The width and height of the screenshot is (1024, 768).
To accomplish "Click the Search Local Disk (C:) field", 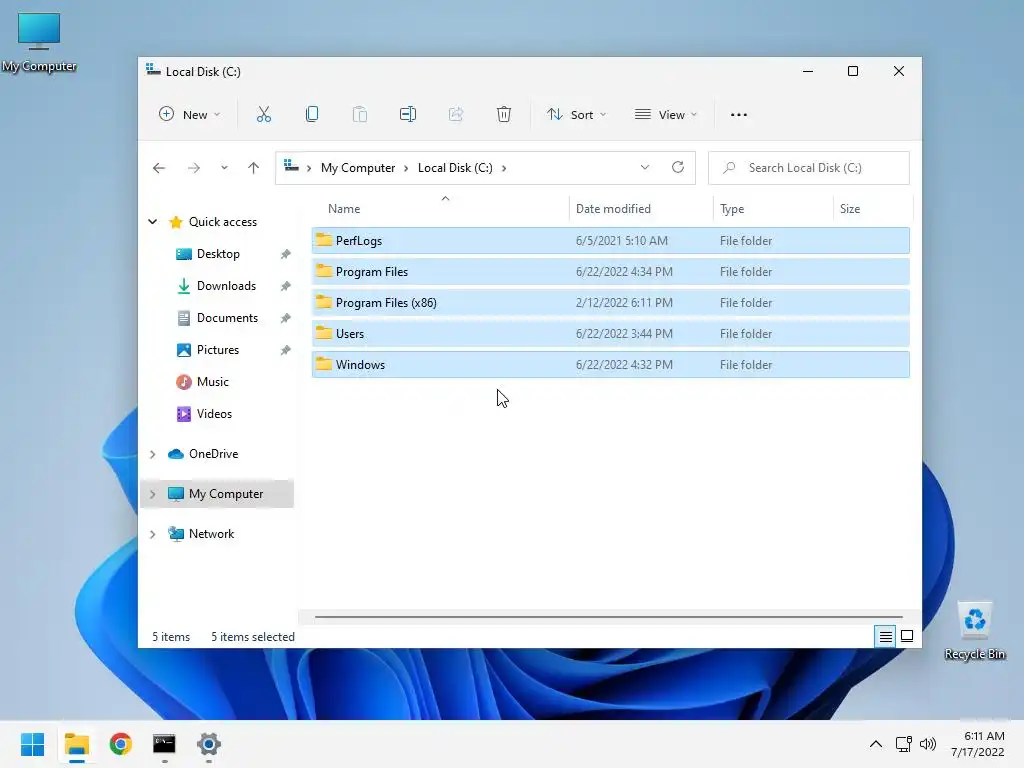I will (808, 168).
